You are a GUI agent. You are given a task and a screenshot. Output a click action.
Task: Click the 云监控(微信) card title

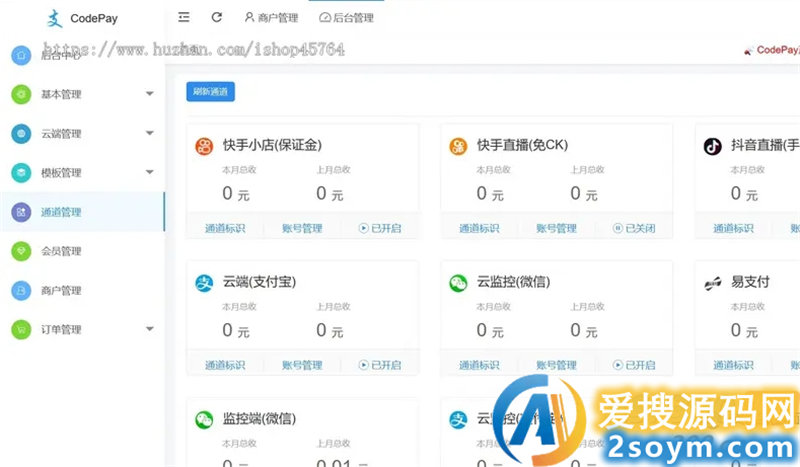pos(513,282)
